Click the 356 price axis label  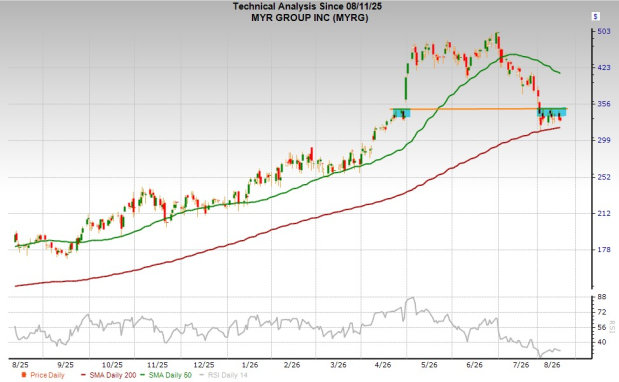pos(604,104)
